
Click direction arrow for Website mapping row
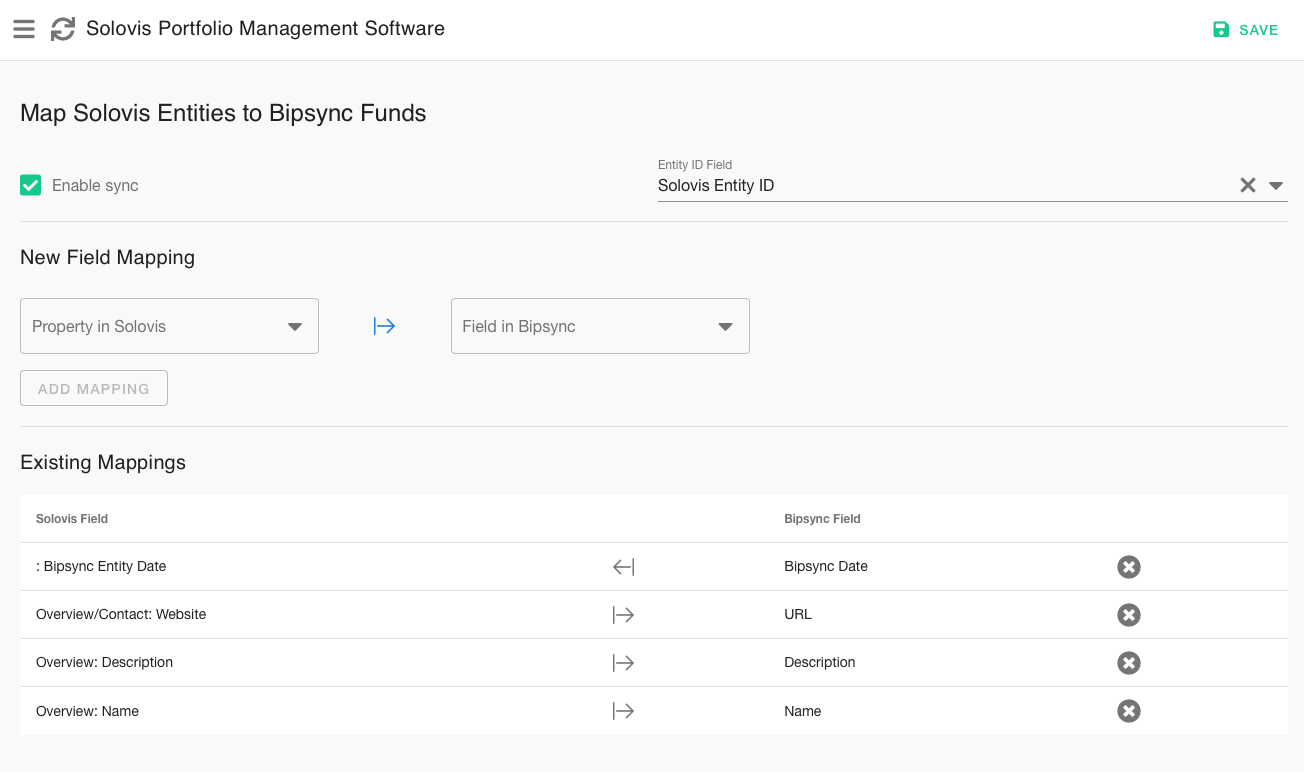pos(624,615)
